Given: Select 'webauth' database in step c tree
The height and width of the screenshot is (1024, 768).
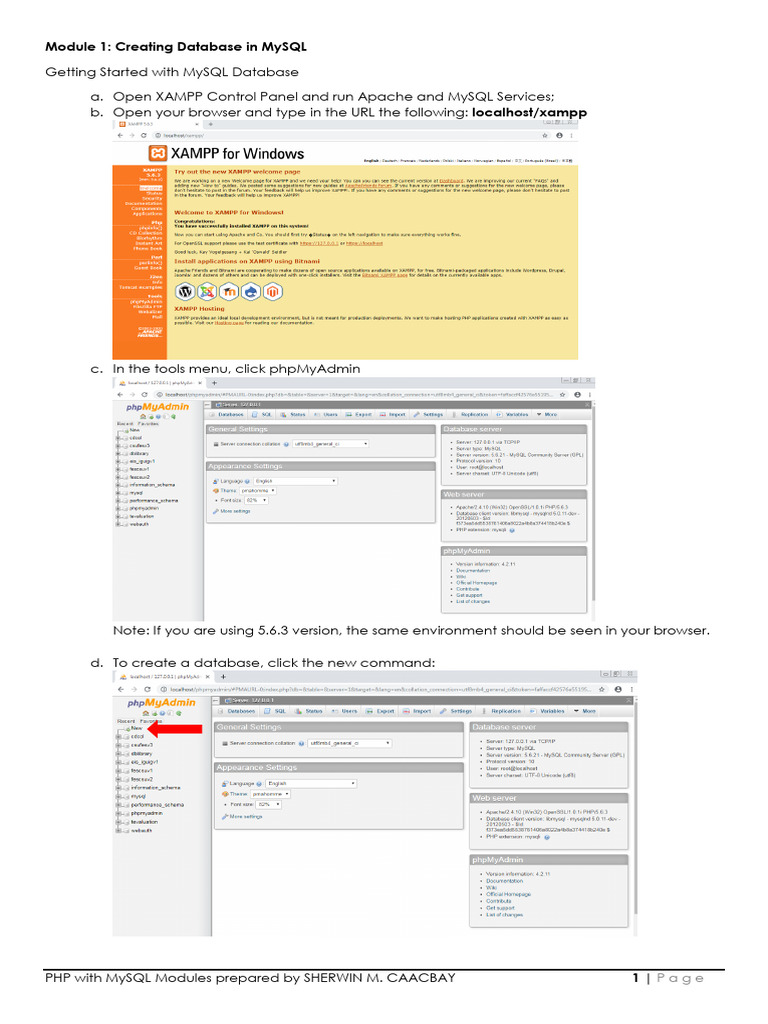Looking at the screenshot, I should pos(139,524).
